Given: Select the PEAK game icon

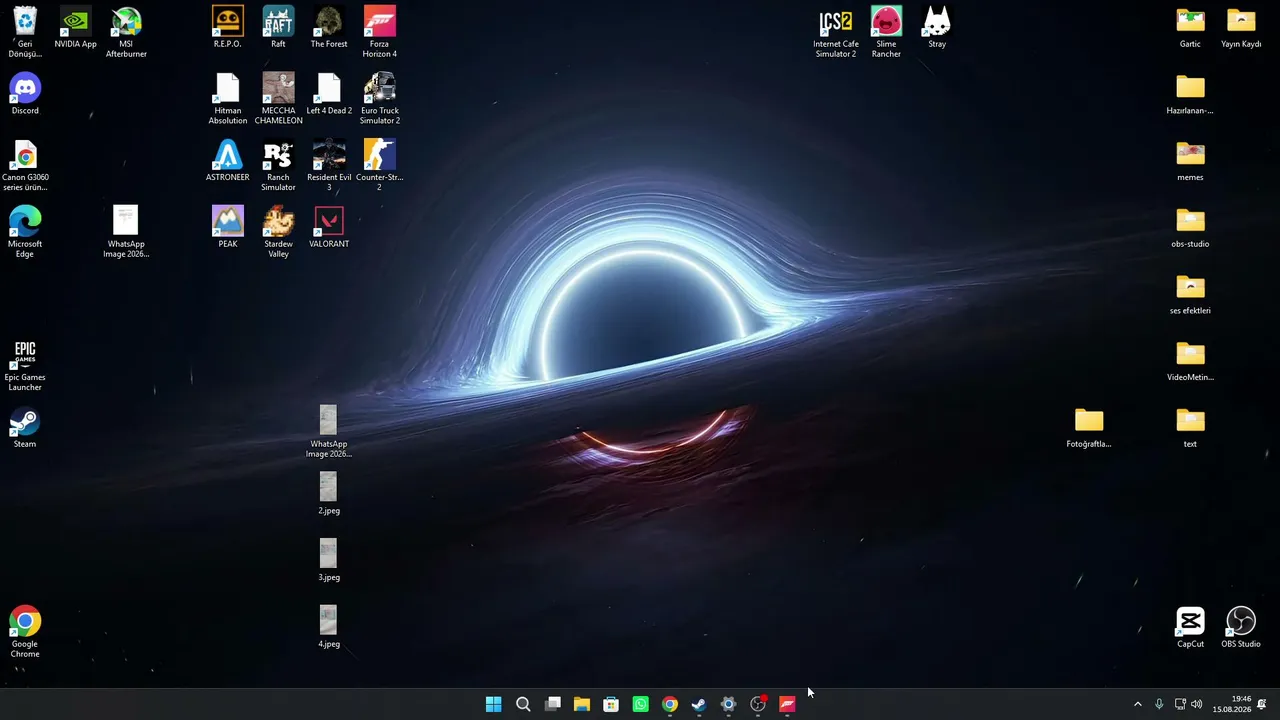Looking at the screenshot, I should (228, 228).
